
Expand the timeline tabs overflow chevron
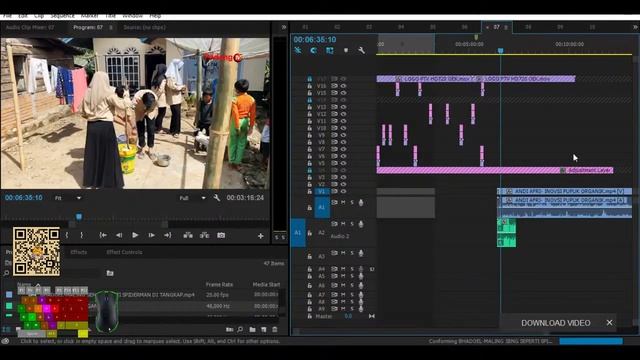(635, 27)
